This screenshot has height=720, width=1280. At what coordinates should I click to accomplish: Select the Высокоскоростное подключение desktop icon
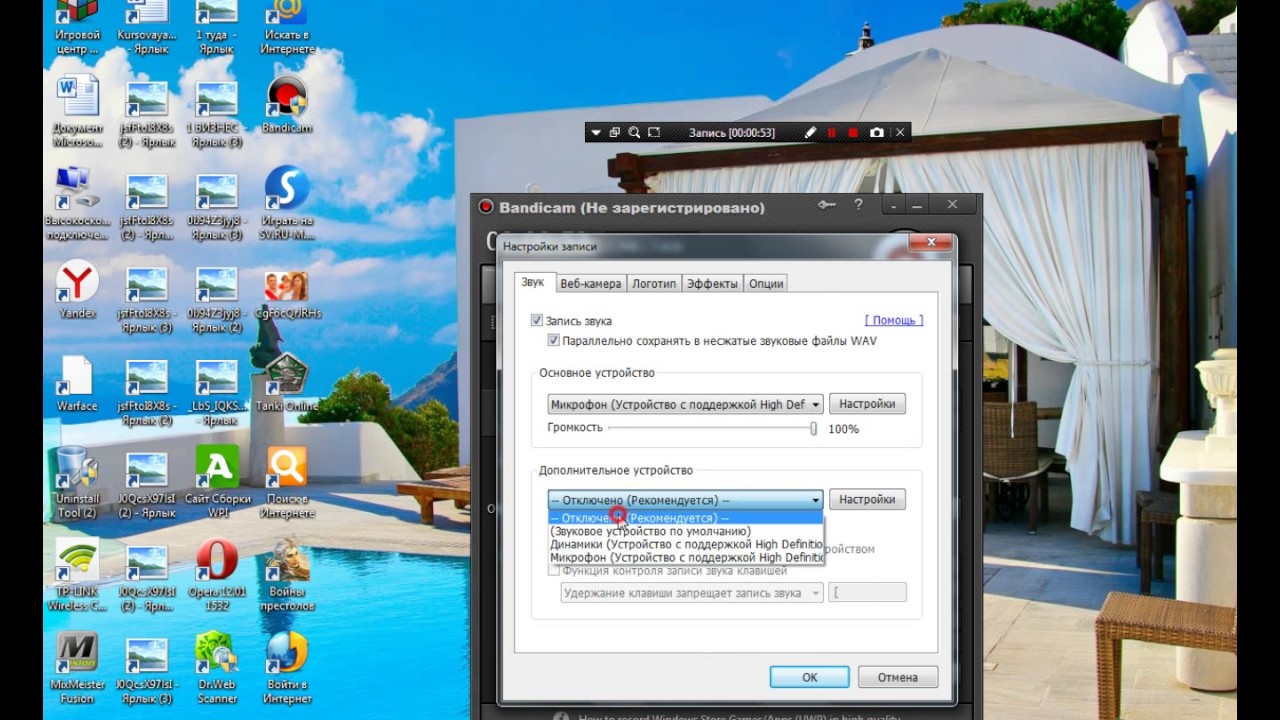[x=77, y=204]
